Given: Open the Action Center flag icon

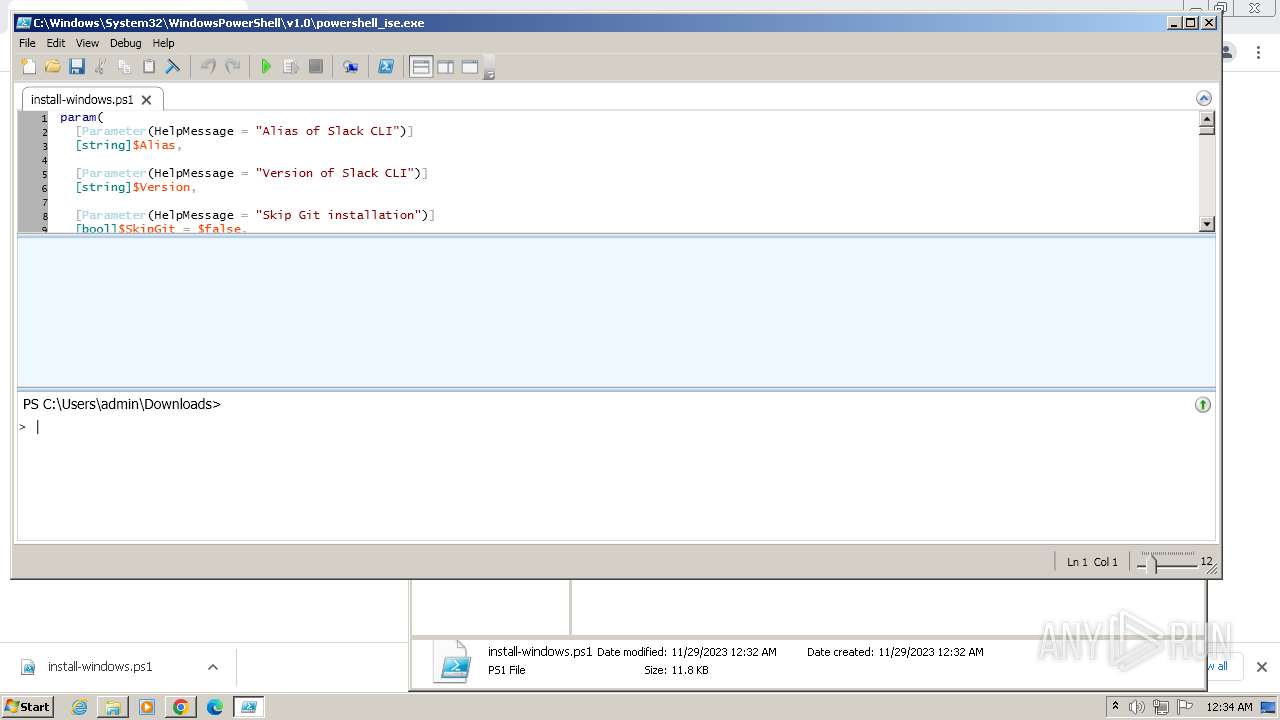Looking at the screenshot, I should (1185, 707).
